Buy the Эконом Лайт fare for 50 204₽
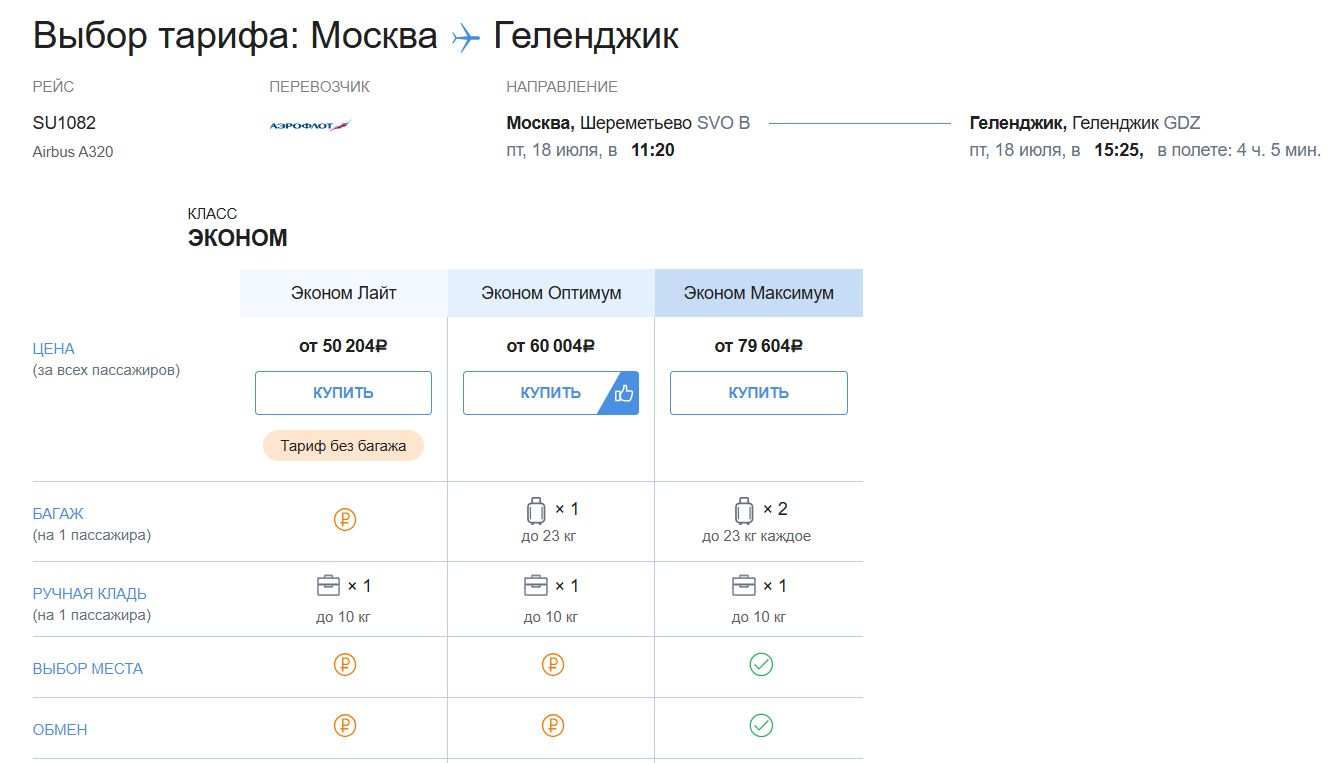Image resolution: width=1334 pixels, height=763 pixels. pos(343,393)
